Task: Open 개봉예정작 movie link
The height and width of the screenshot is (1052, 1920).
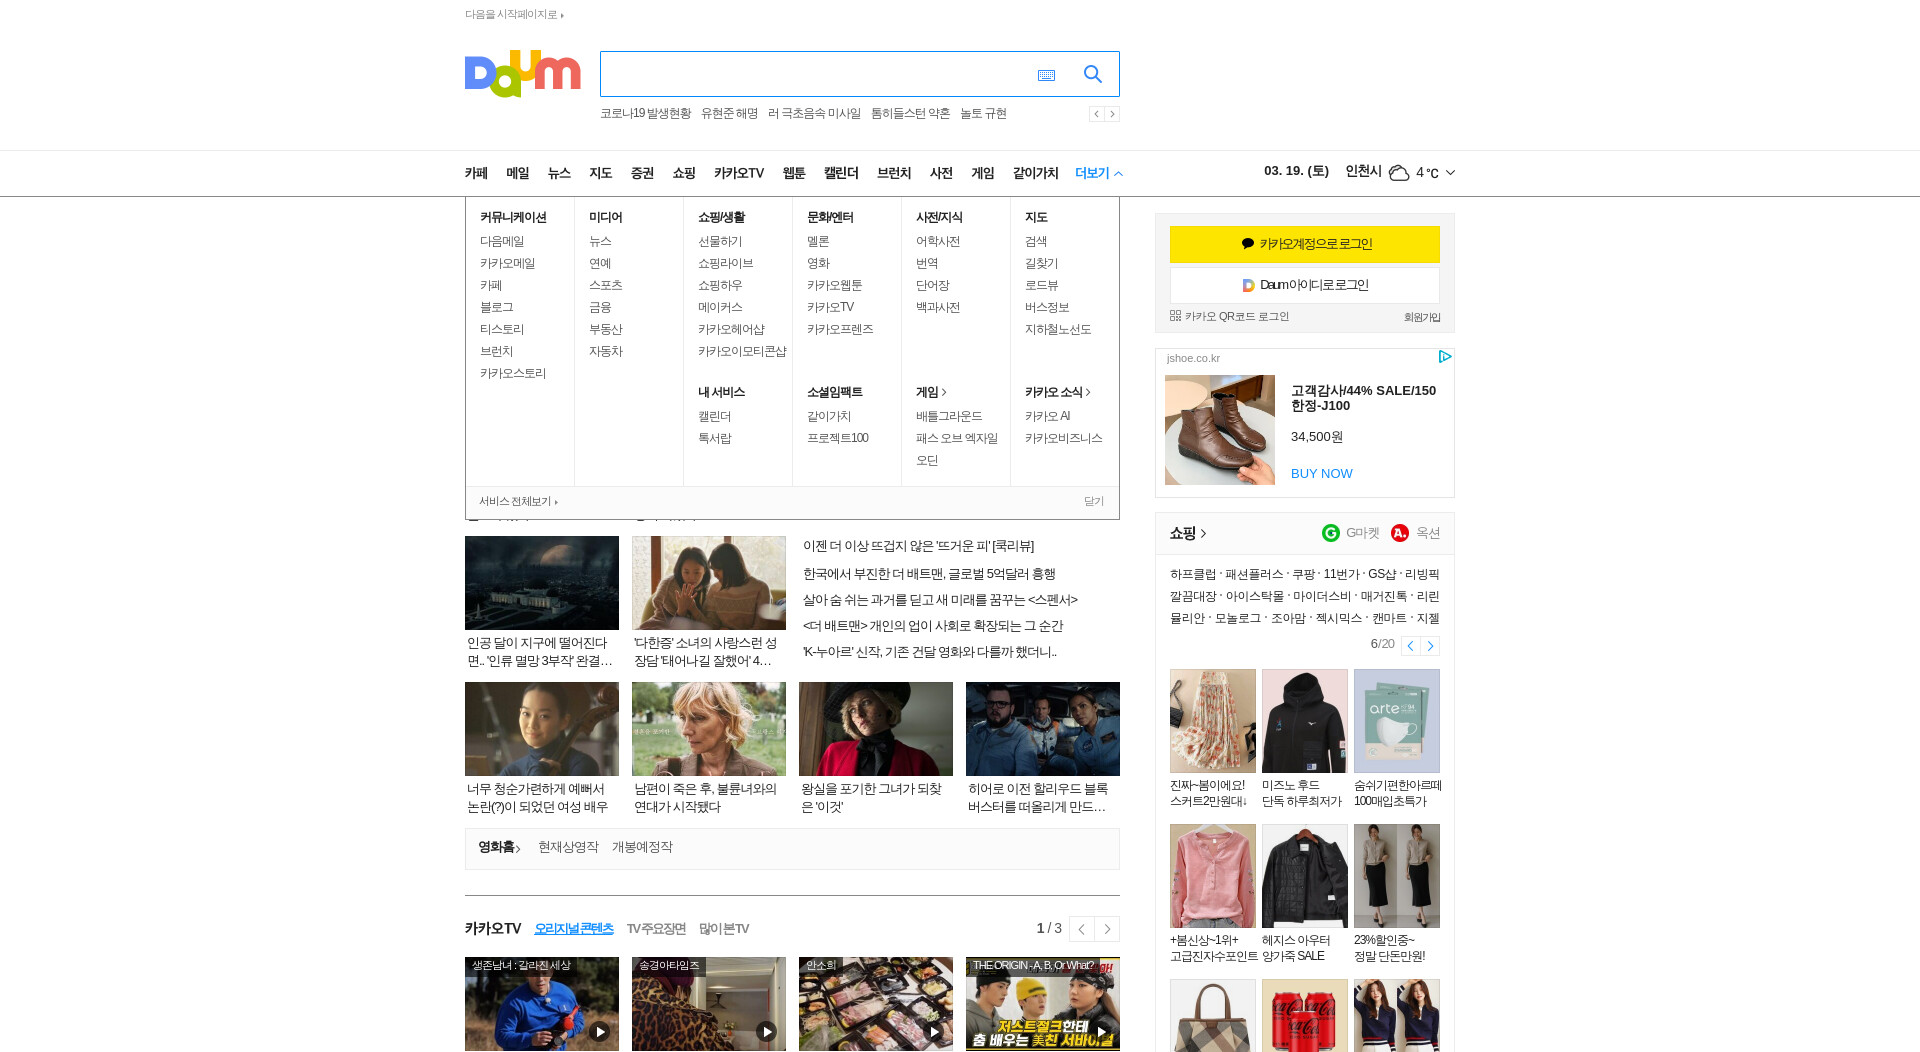Action: pos(642,847)
